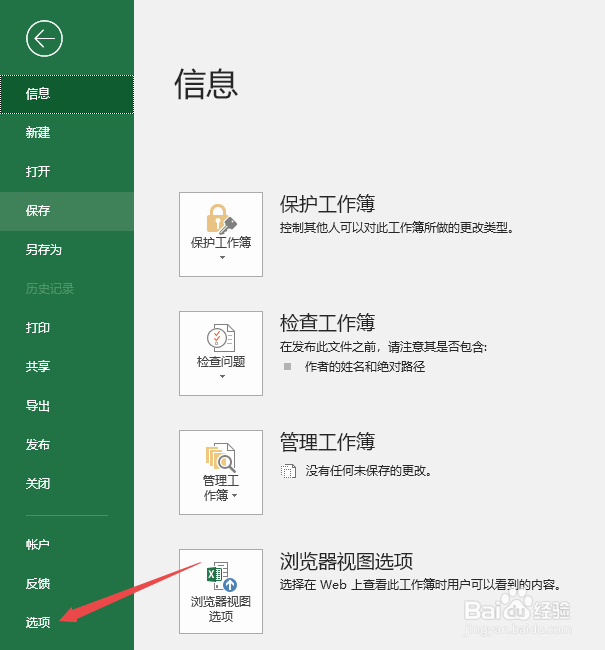The width and height of the screenshot is (605, 650).
Task: Expand the 管理工作簿 dropdown arrow
Action: [x=235, y=495]
